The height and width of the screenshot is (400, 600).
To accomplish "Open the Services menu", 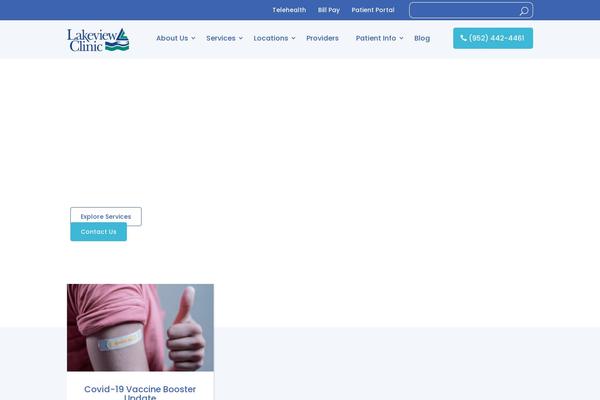I will pyautogui.click(x=221, y=38).
